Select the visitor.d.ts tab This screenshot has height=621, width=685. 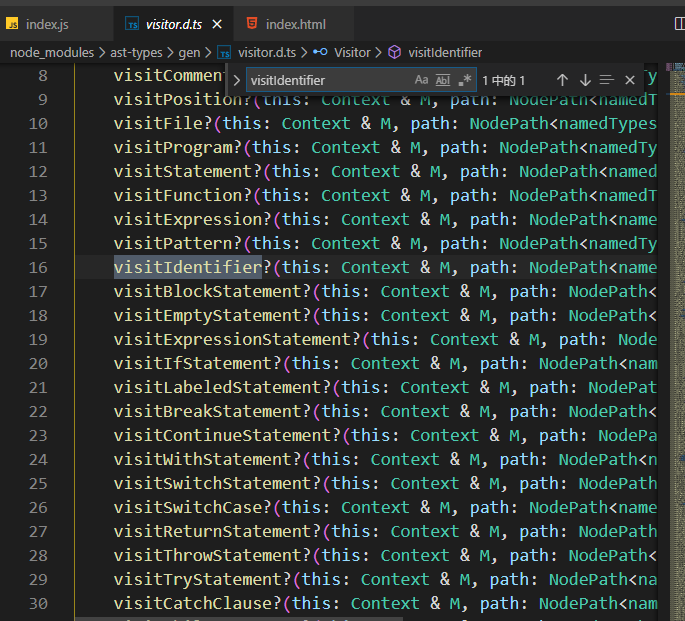(173, 24)
